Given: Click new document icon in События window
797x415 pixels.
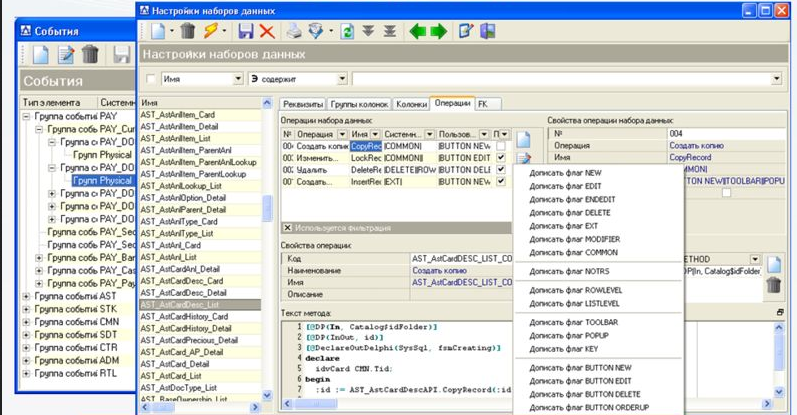Looking at the screenshot, I should click(41, 54).
